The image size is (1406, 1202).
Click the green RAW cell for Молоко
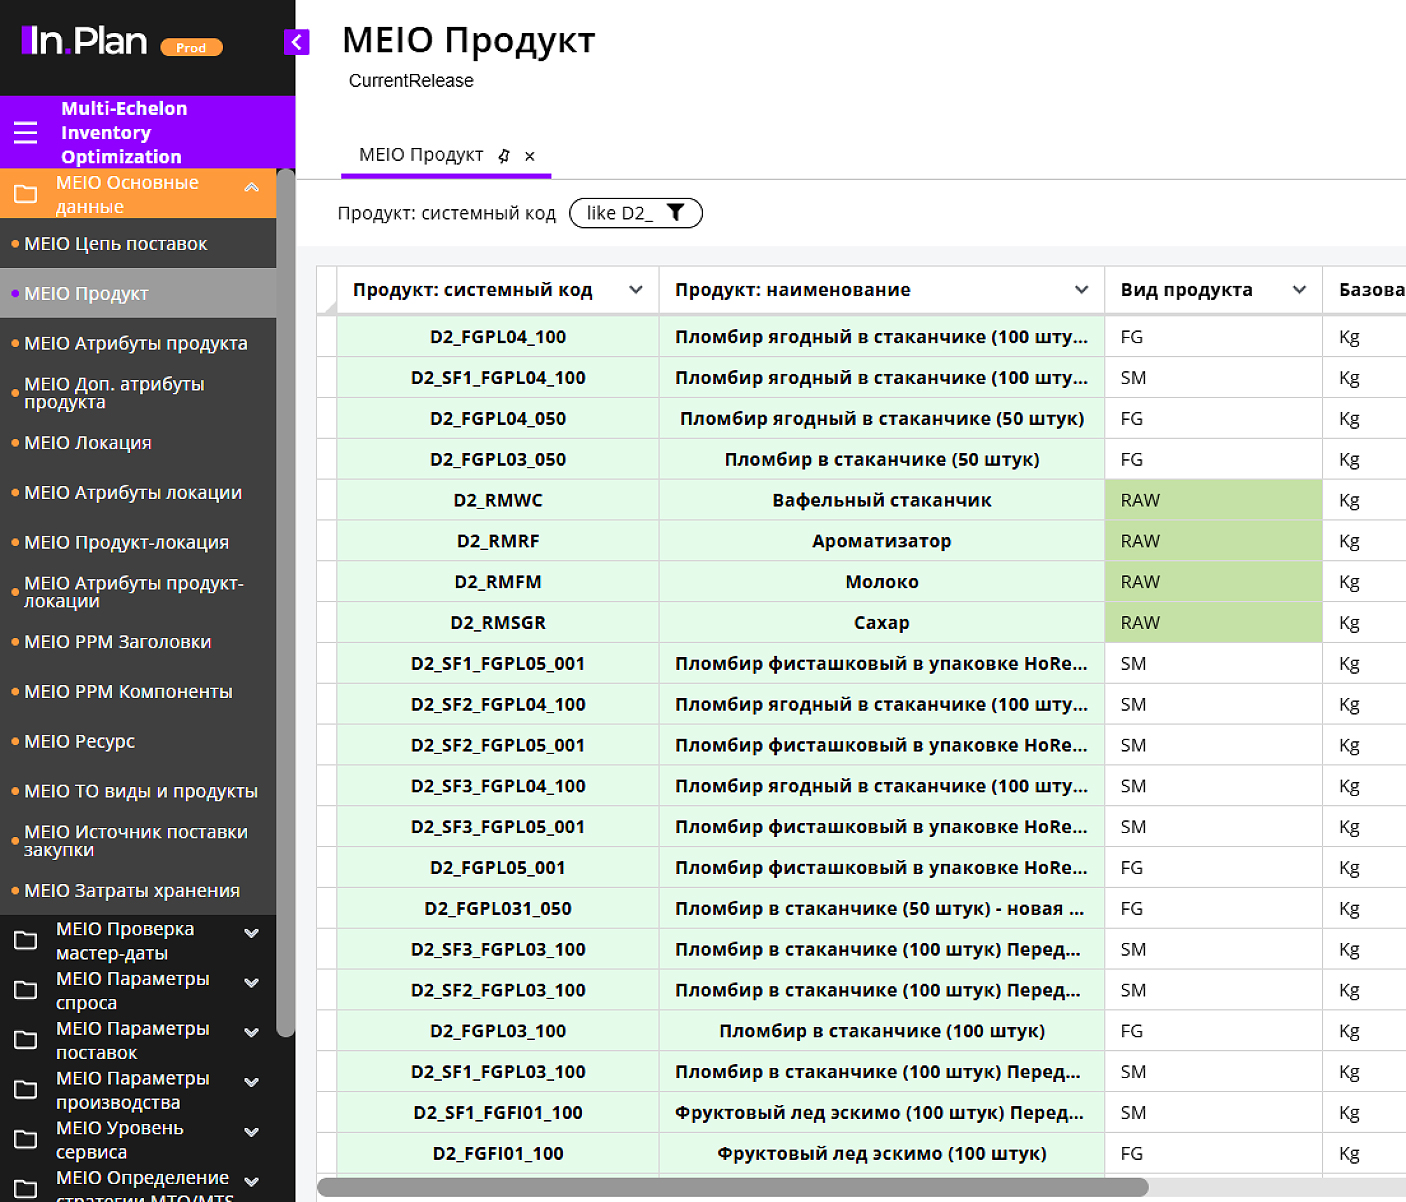(x=1212, y=582)
